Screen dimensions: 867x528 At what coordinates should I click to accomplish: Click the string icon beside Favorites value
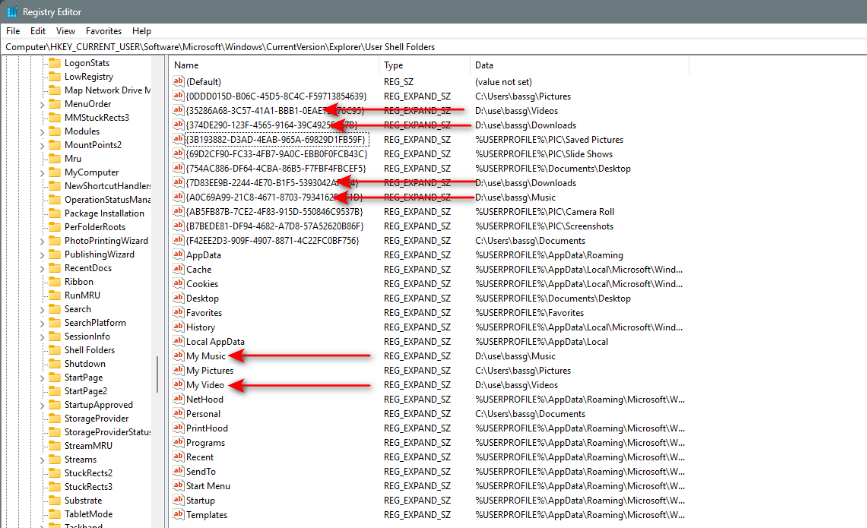click(x=178, y=312)
